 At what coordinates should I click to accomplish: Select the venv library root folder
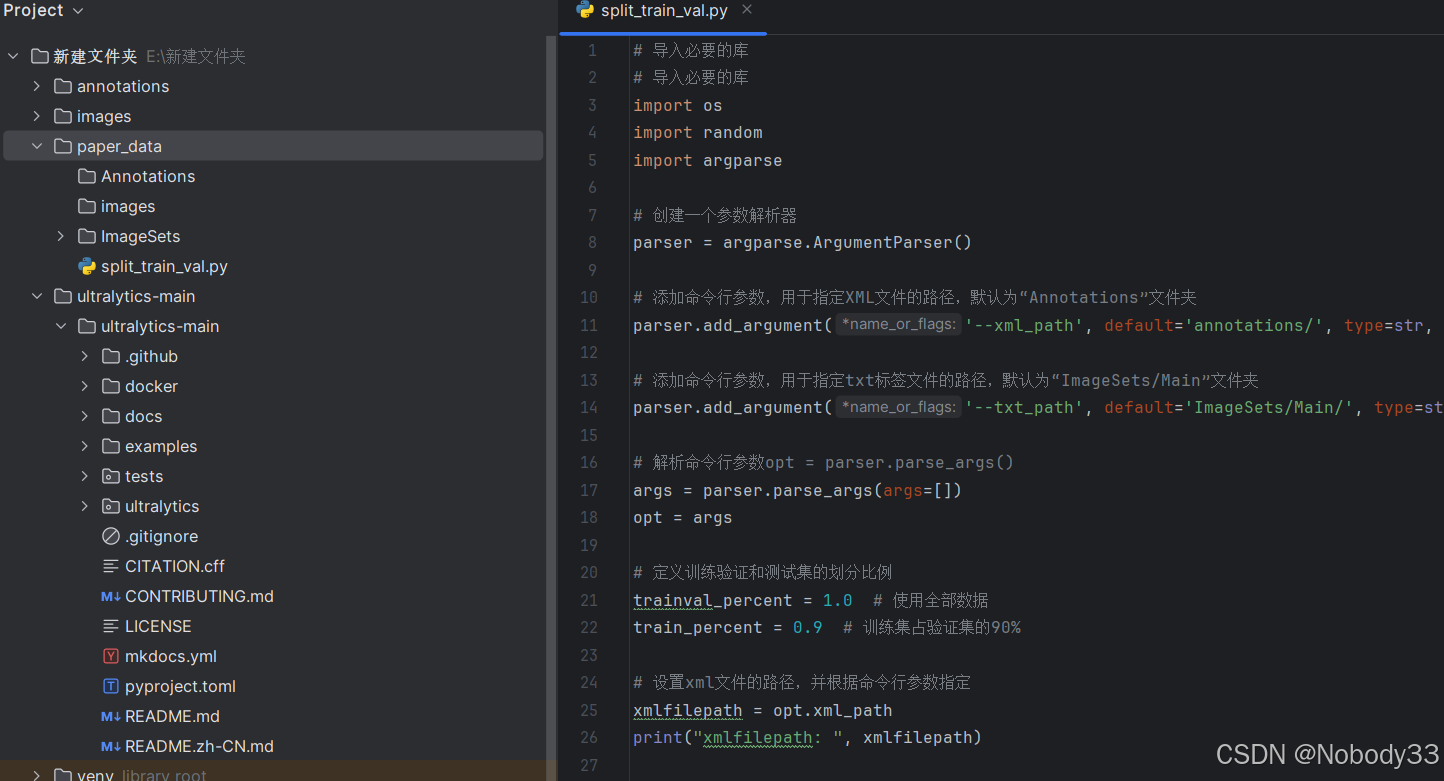pos(142,775)
